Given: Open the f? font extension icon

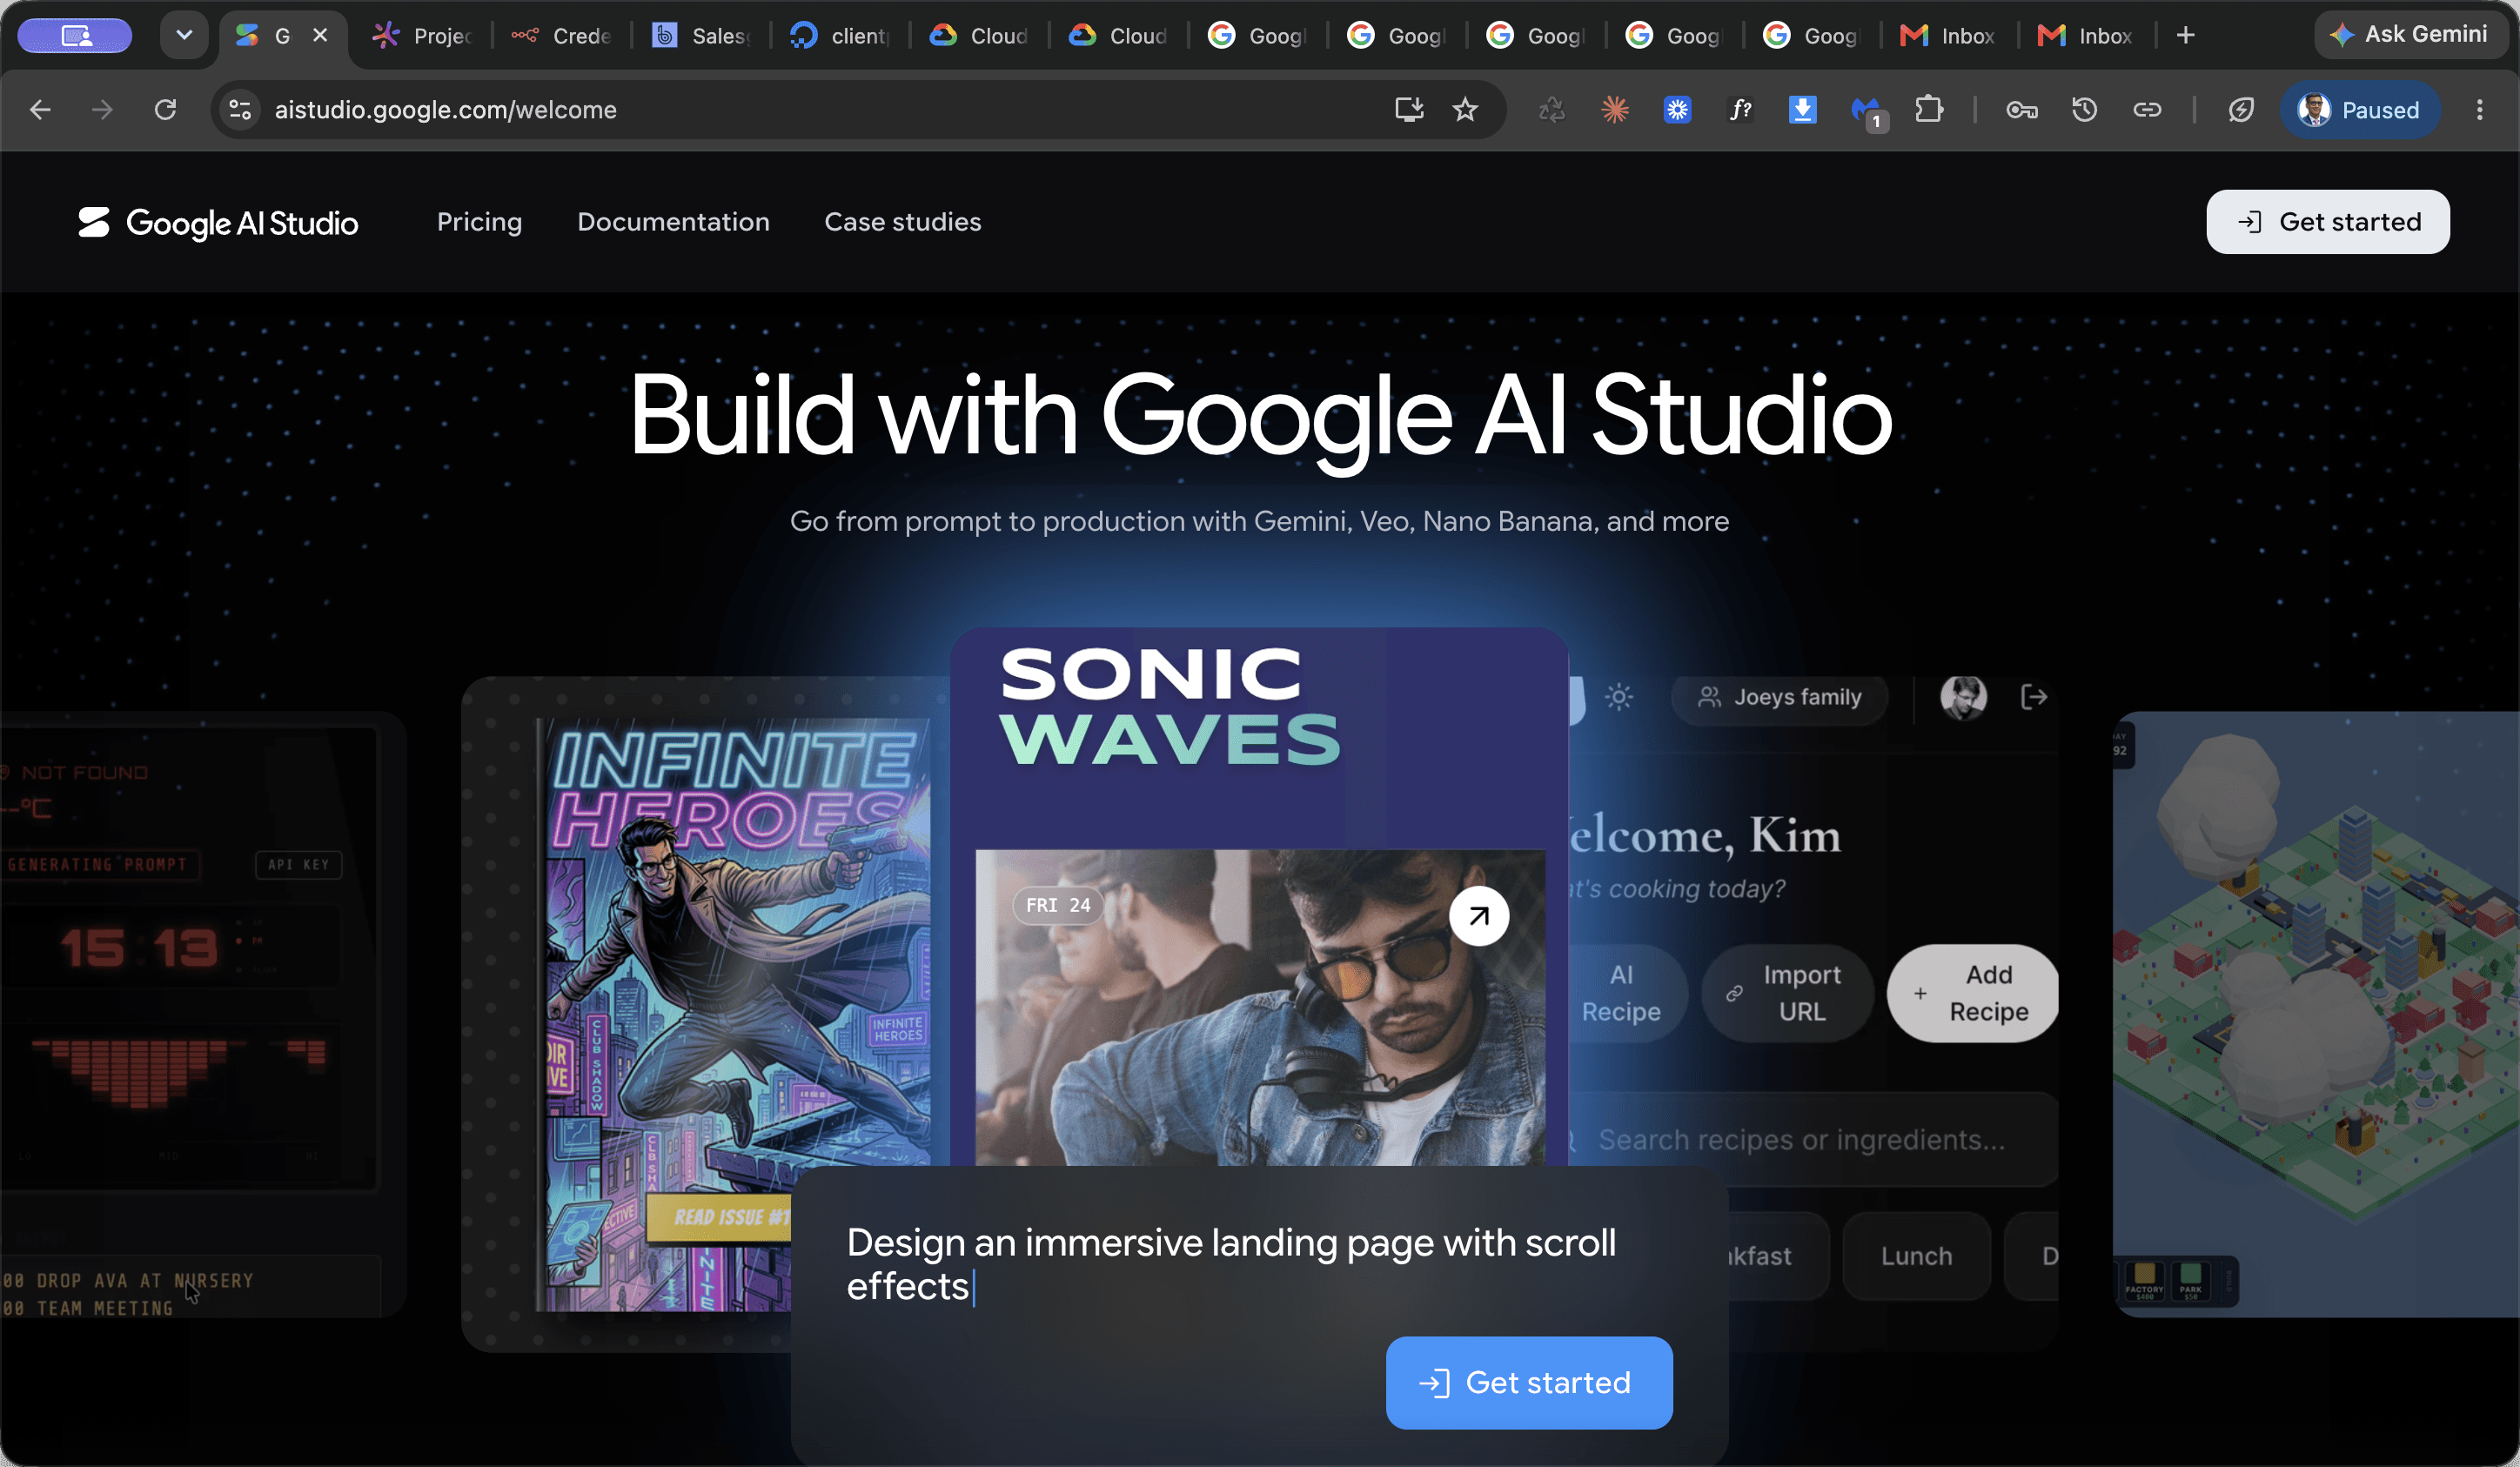Looking at the screenshot, I should pyautogui.click(x=1740, y=110).
